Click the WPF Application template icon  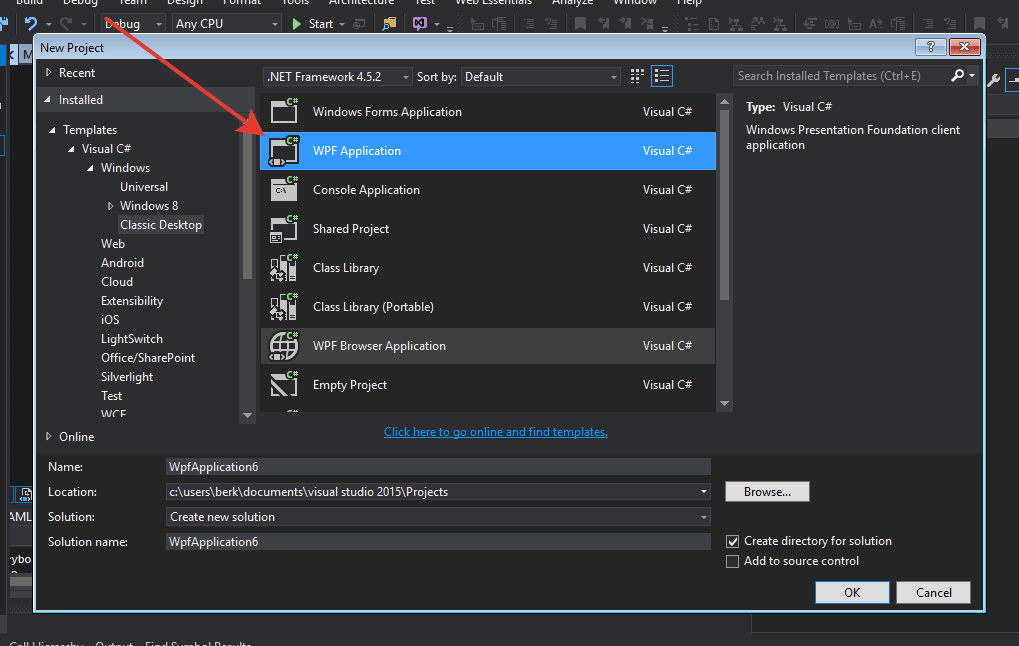[284, 150]
